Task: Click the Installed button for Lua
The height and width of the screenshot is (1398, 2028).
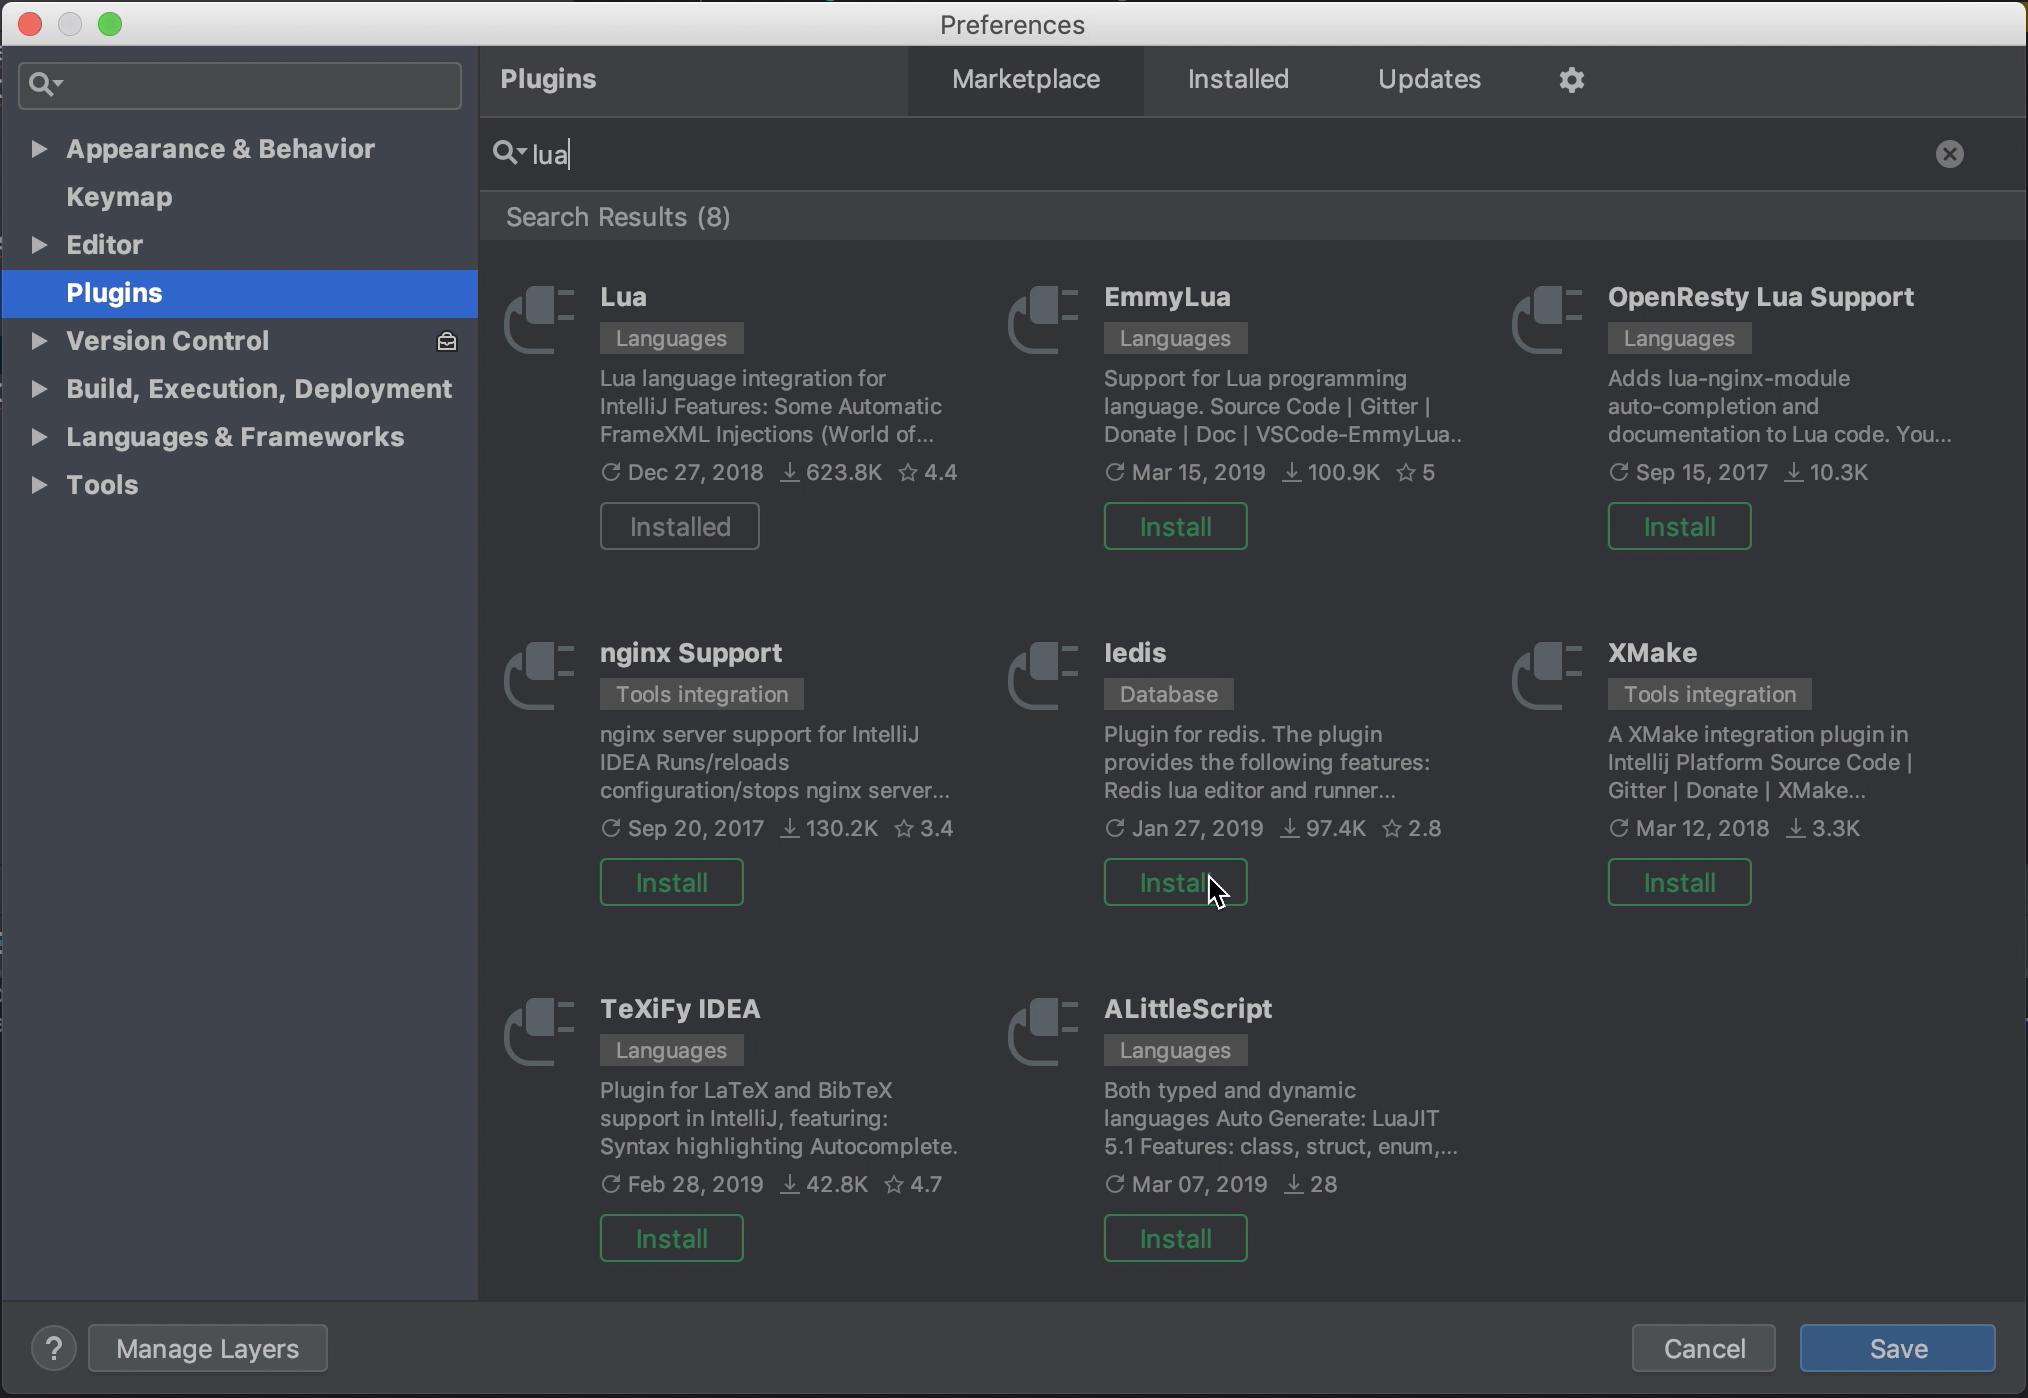Action: pos(679,527)
